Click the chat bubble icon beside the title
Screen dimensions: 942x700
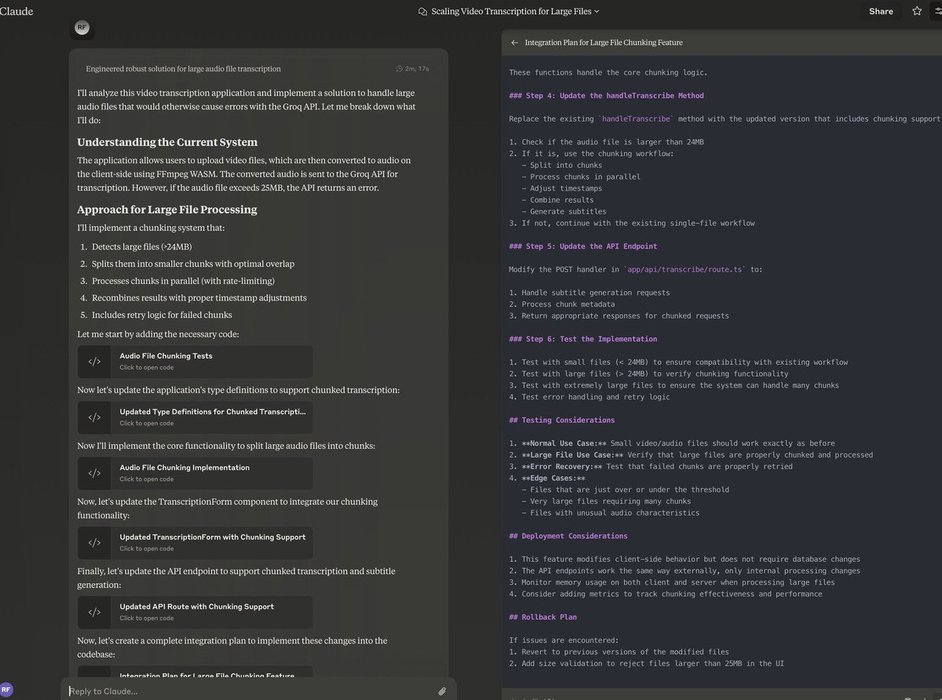(x=422, y=11)
